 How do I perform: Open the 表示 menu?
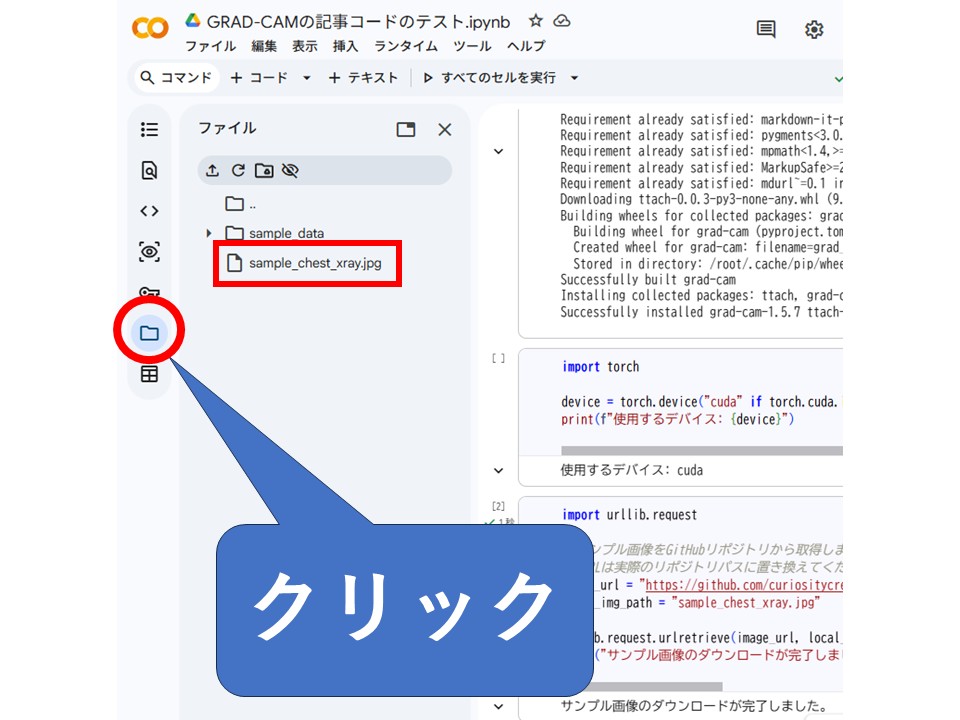(304, 47)
